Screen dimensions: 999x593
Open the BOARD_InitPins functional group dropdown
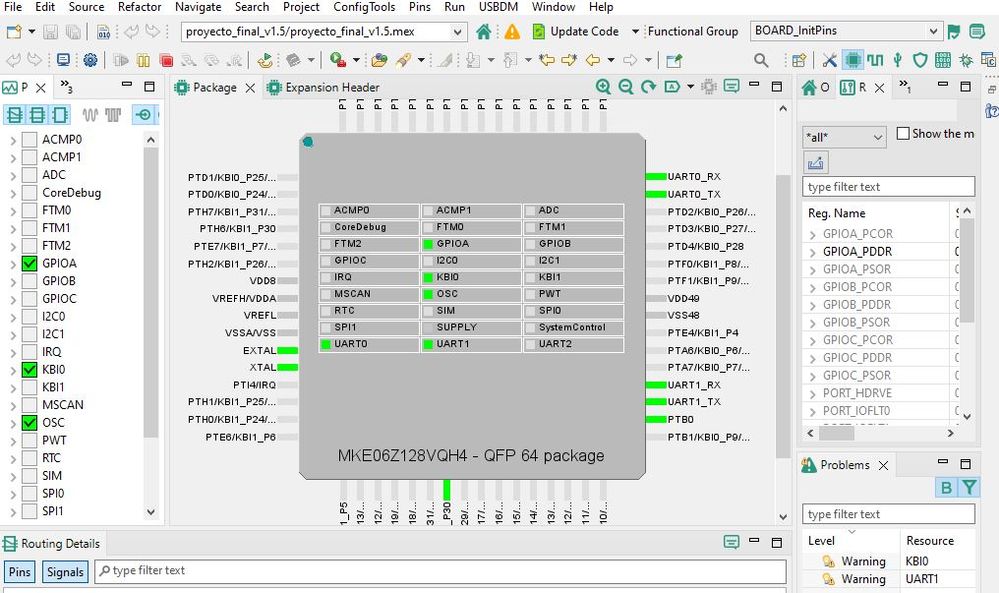933,31
